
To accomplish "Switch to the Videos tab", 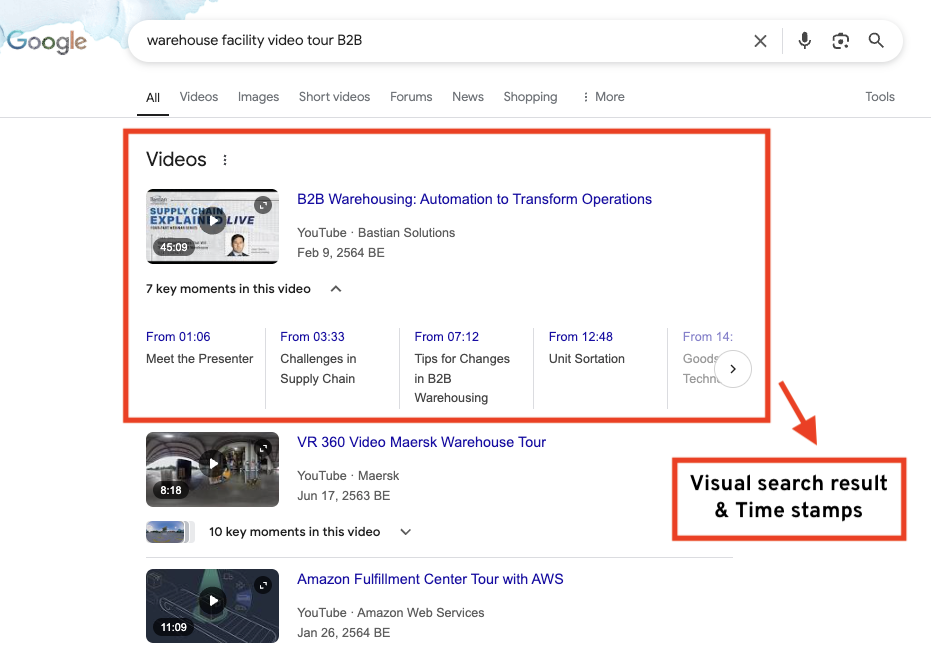I will pyautogui.click(x=199, y=97).
